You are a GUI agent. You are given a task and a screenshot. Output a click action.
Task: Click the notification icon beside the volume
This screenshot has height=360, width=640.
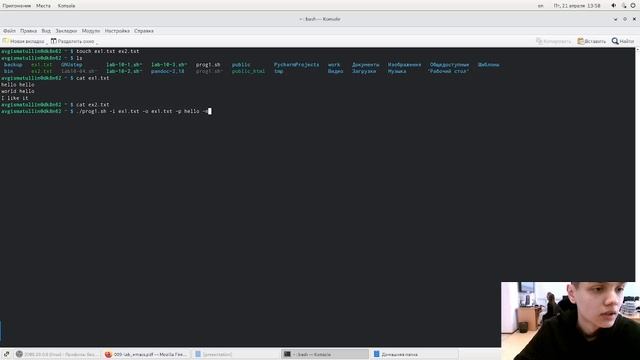coord(624,6)
